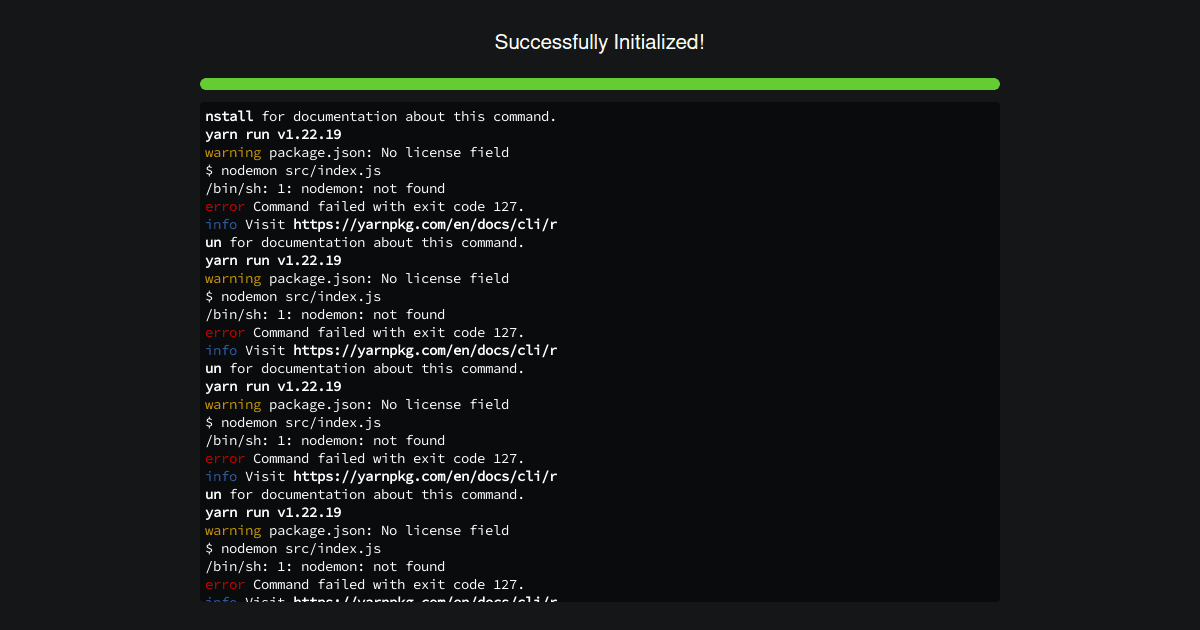Click the third blue "info" label
1200x630 pixels.
pyautogui.click(x=221, y=477)
